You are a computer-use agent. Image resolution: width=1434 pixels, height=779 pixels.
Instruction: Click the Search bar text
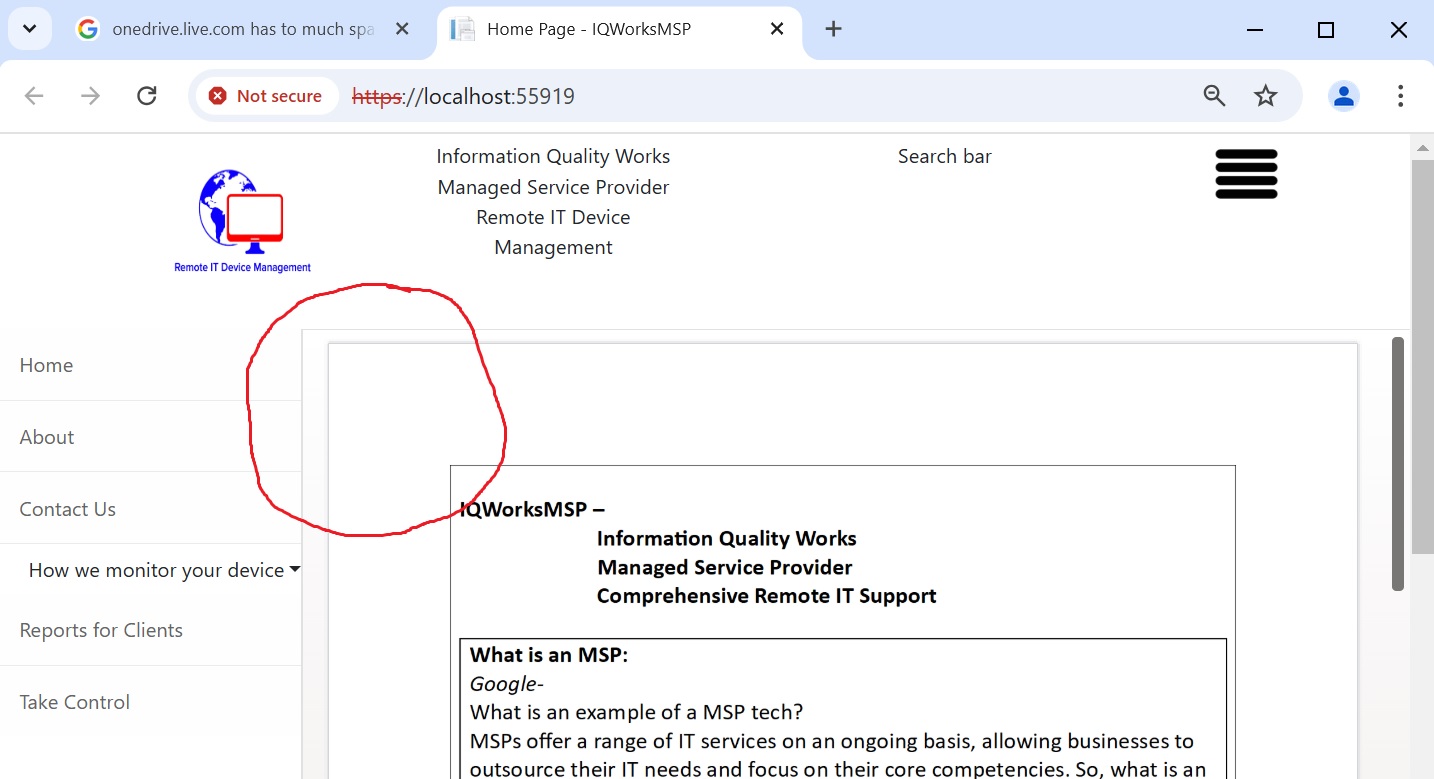coord(945,156)
